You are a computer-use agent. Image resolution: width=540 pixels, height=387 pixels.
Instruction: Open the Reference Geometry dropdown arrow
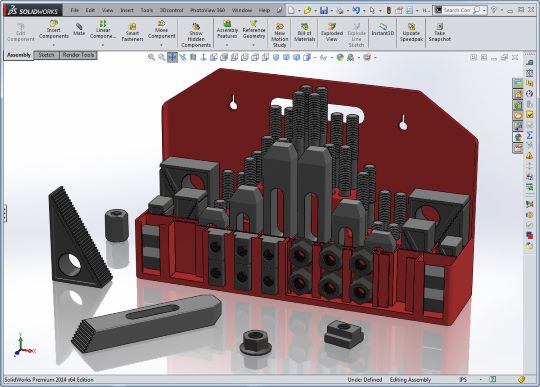pos(253,45)
